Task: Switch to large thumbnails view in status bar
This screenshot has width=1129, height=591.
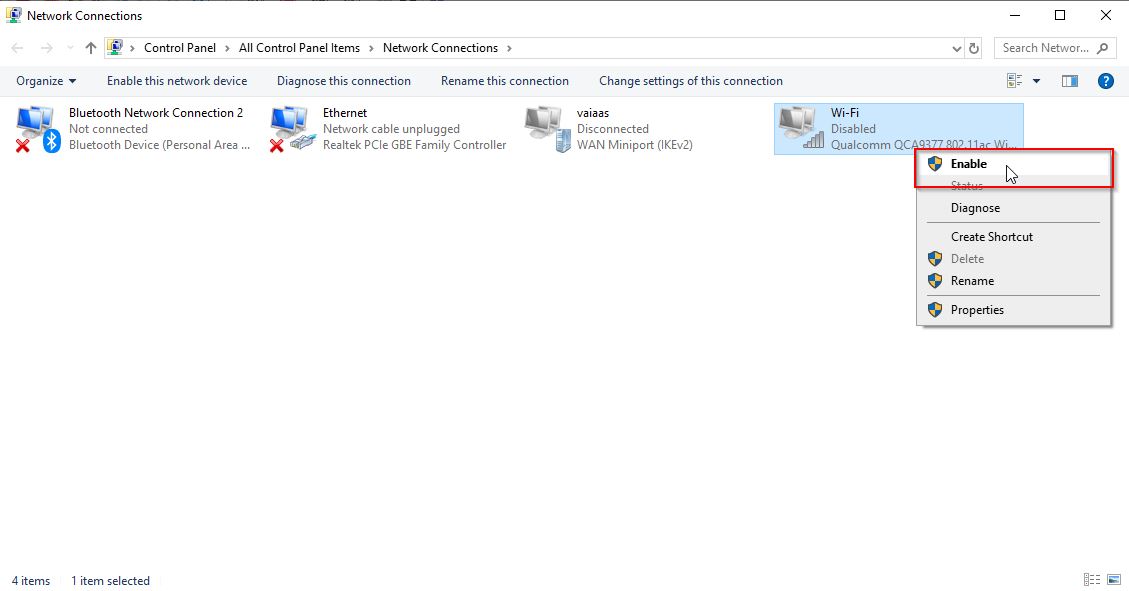Action: pyautogui.click(x=1113, y=579)
